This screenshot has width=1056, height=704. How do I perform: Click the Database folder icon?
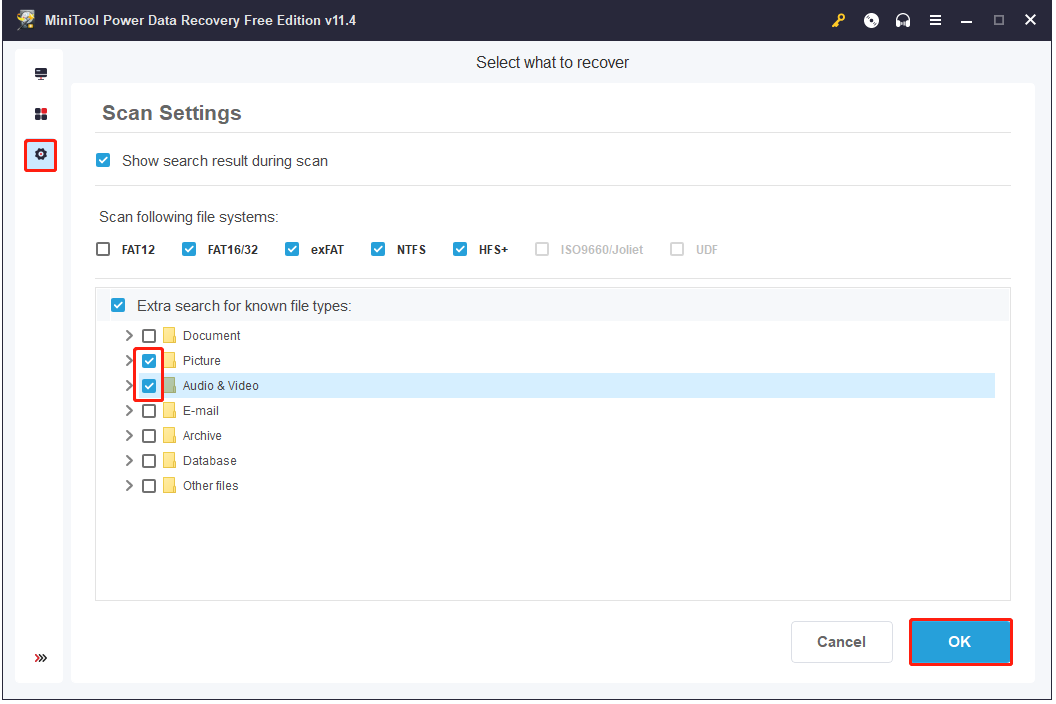pos(170,460)
